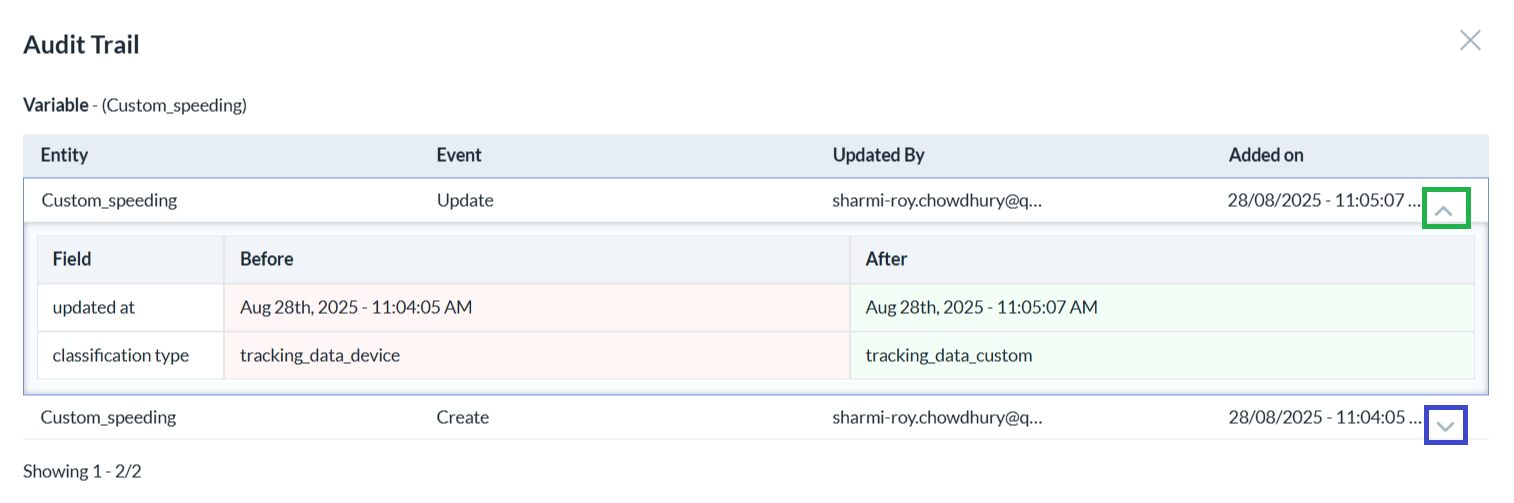Expand the Create event row details
Viewport: 1514px width, 503px height.
(1445, 425)
